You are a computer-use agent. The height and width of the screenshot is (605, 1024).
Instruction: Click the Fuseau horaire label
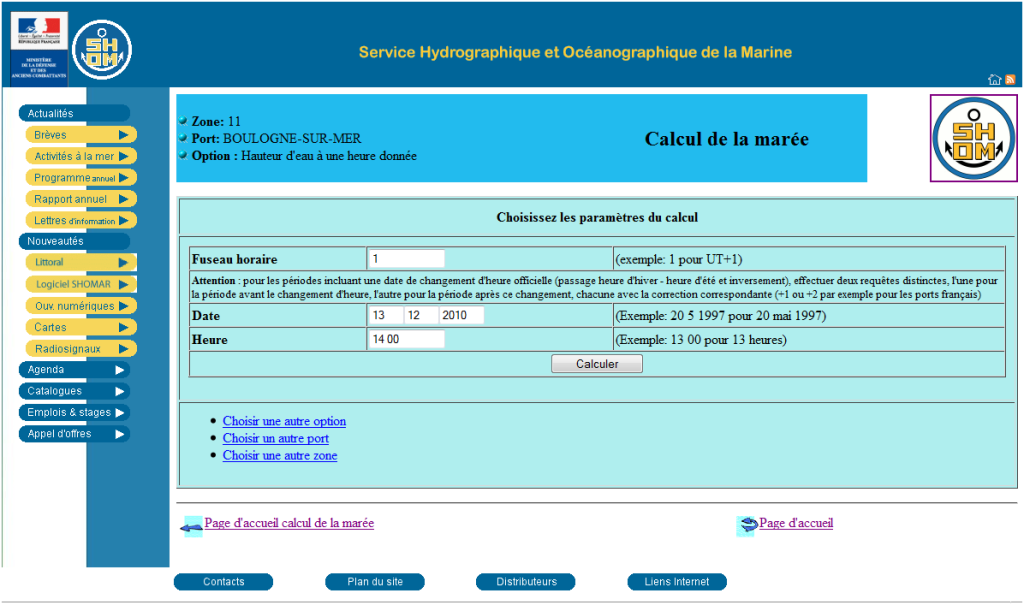tap(234, 259)
